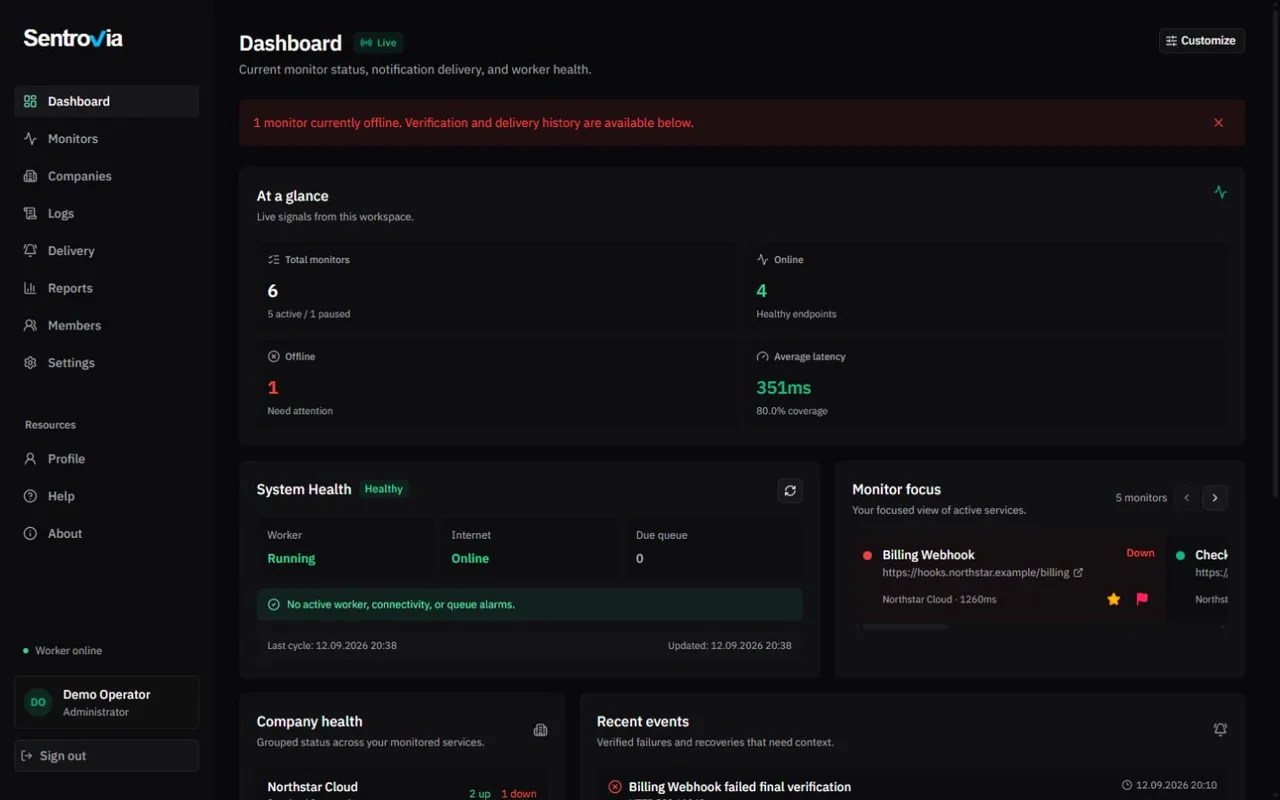This screenshot has height=800, width=1280.
Task: Show previous monitors in Monitor focus
Action: [1187, 498]
